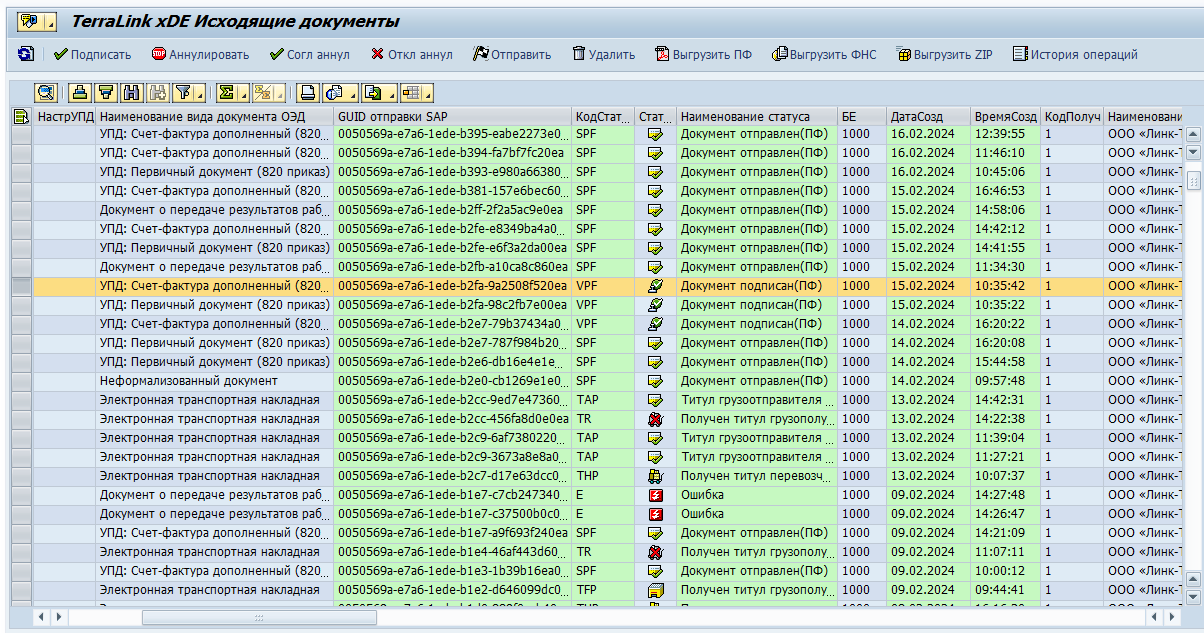Click the Find binoculars icon
The image size is (1204, 633).
131,93
